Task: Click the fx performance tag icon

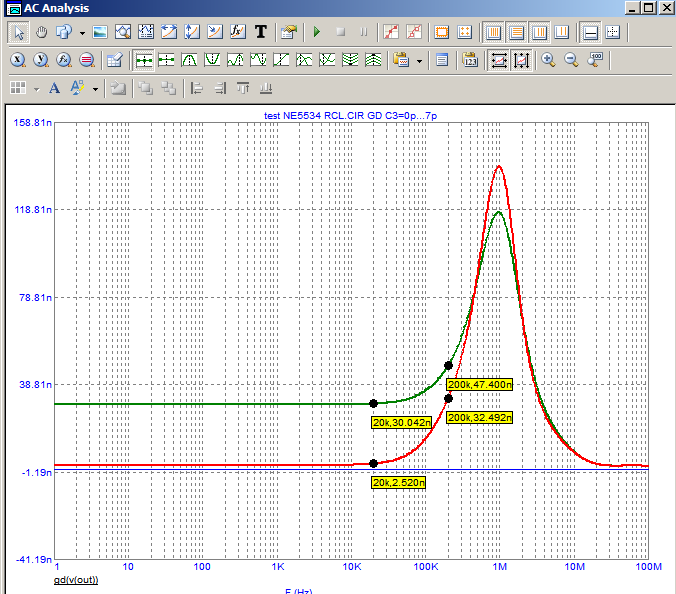Action: pyautogui.click(x=237, y=32)
